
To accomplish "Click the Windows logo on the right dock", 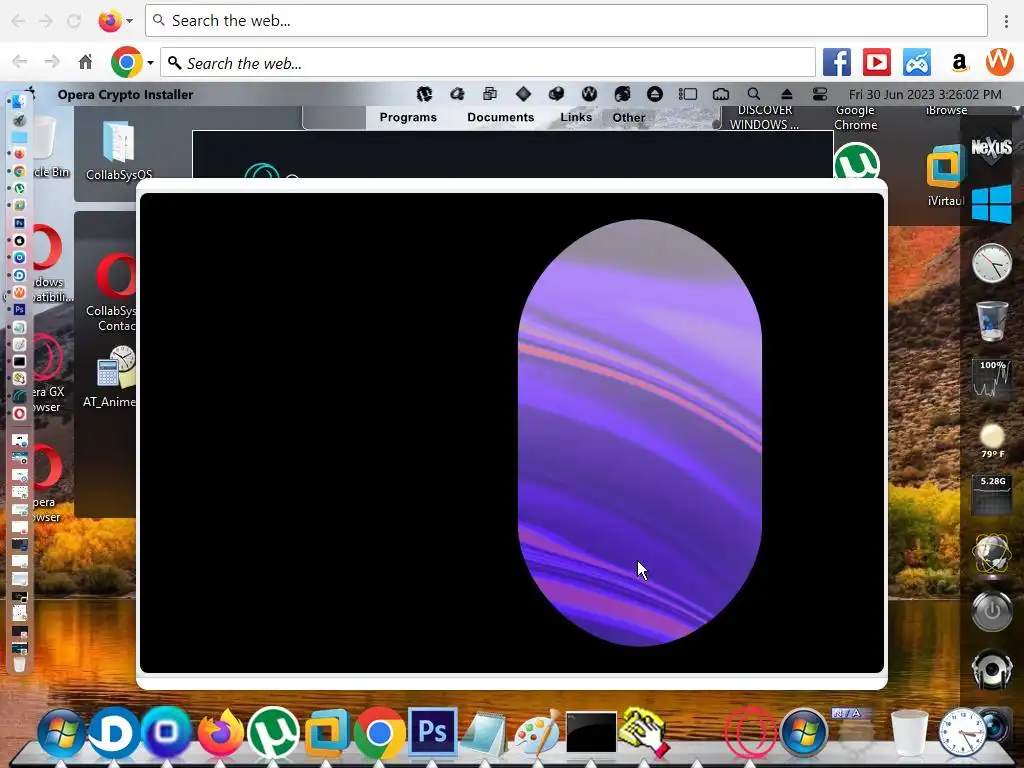I will (x=991, y=204).
